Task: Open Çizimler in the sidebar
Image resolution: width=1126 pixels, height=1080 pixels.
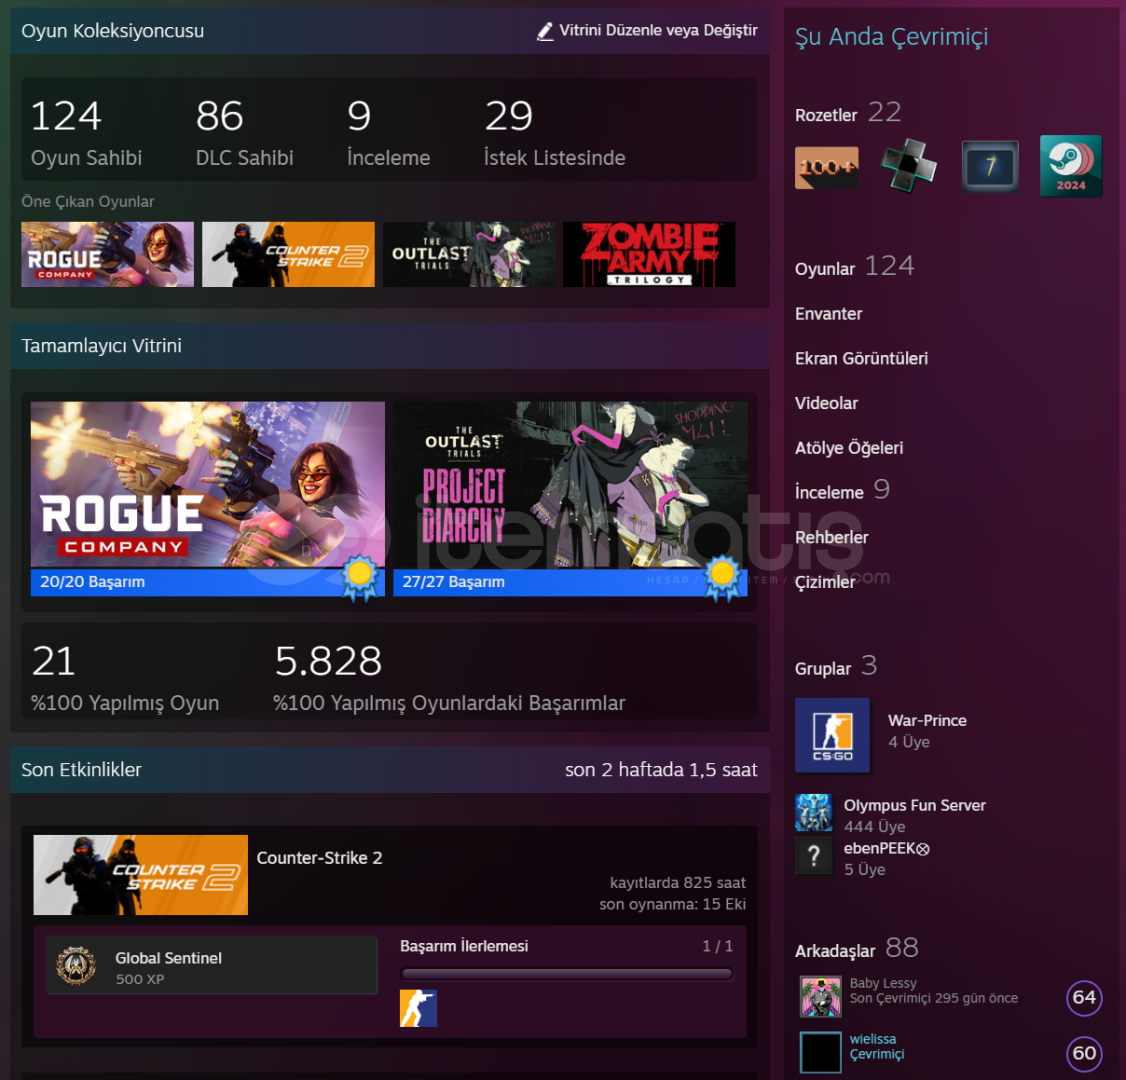Action: pos(825,582)
